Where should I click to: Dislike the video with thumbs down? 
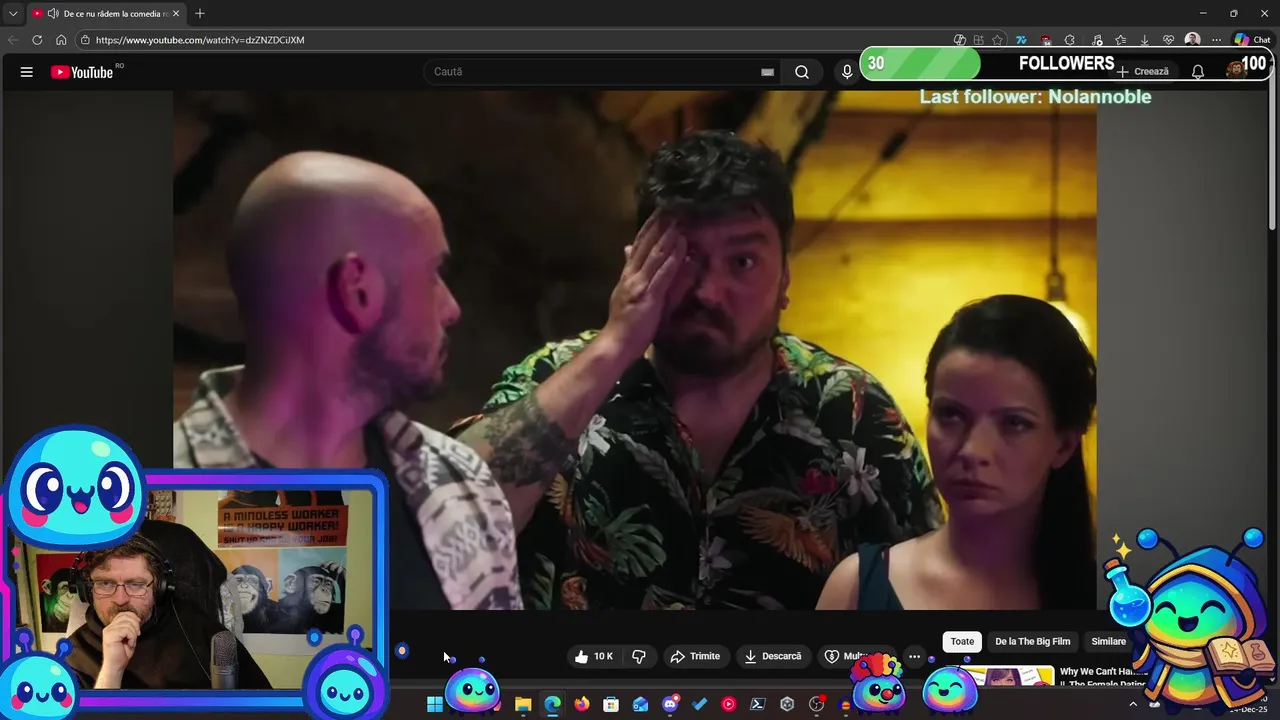638,657
